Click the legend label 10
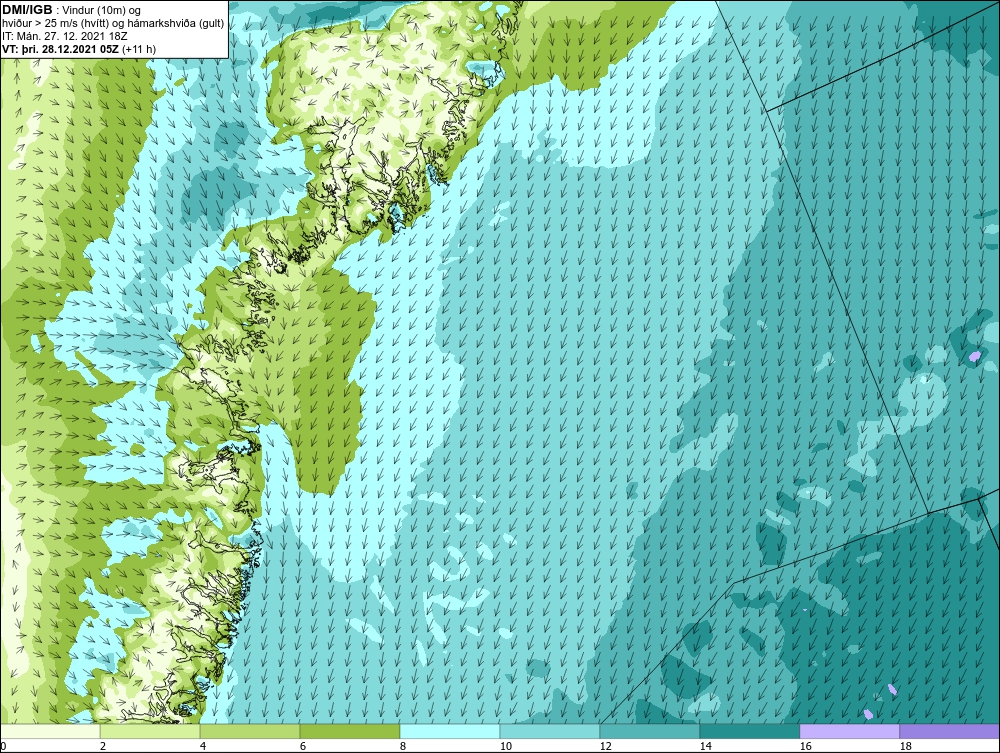1000x753 pixels. [506, 746]
